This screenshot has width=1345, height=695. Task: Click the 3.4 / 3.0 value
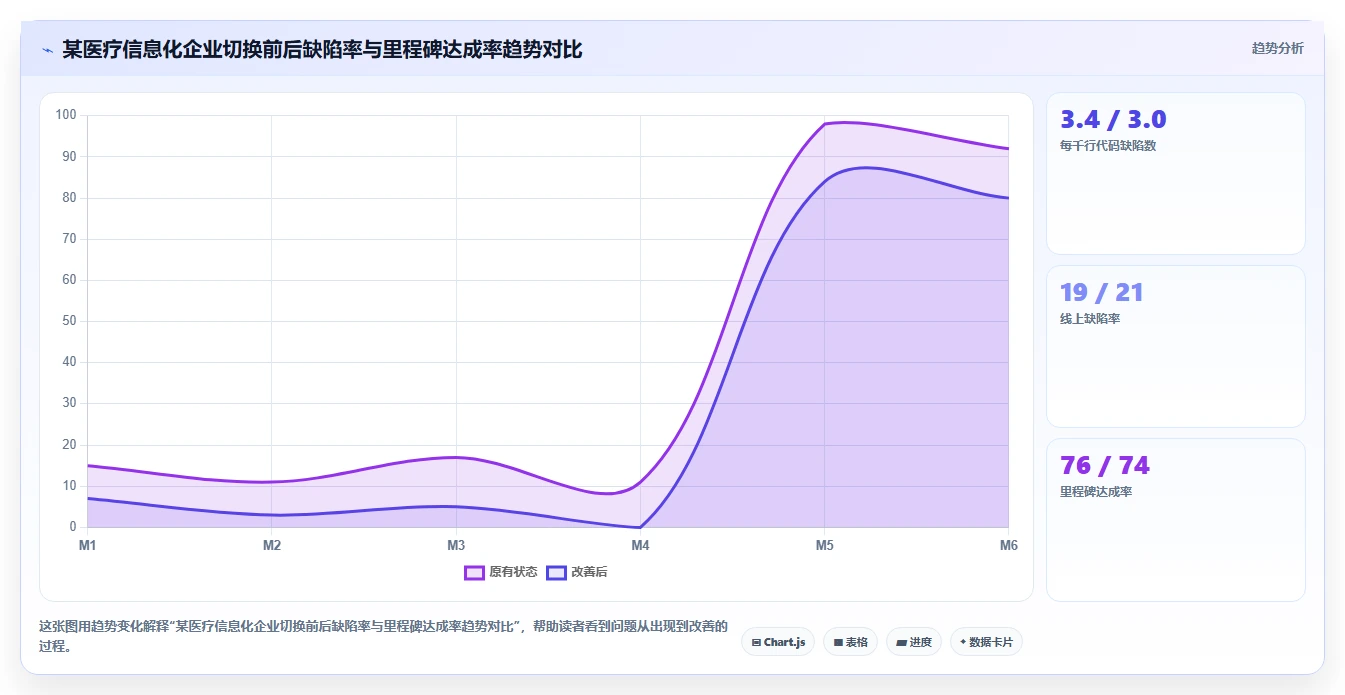1113,120
